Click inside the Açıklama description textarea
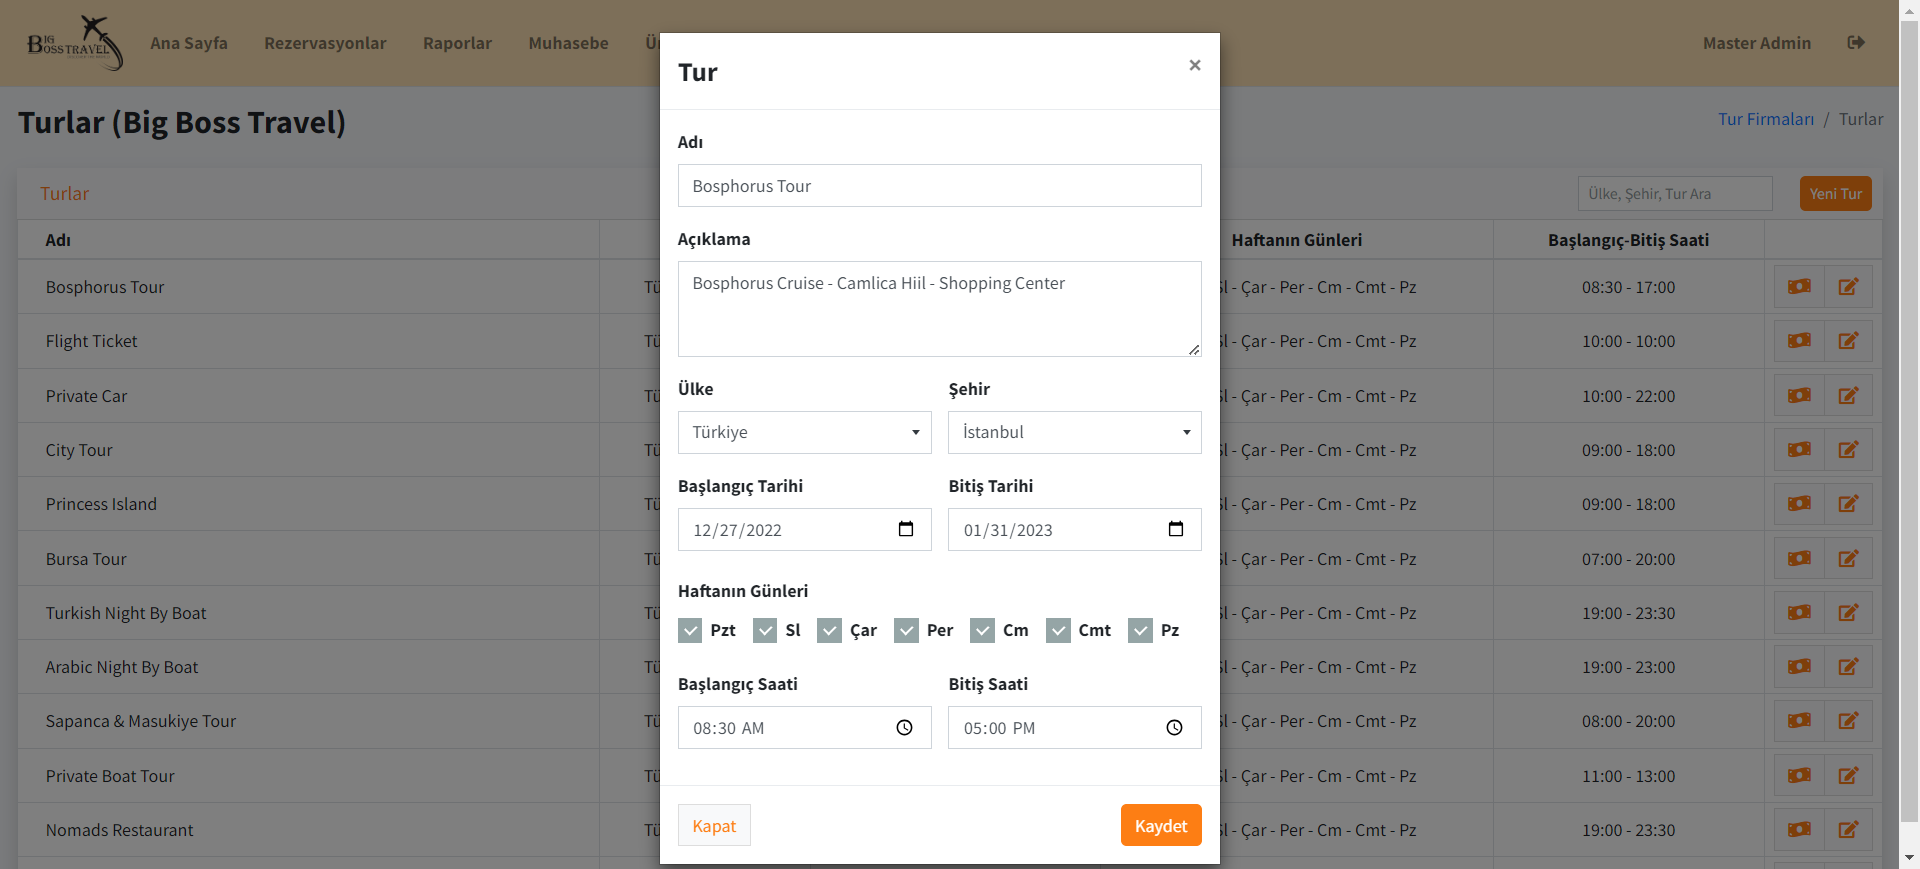The image size is (1920, 869). (x=940, y=309)
